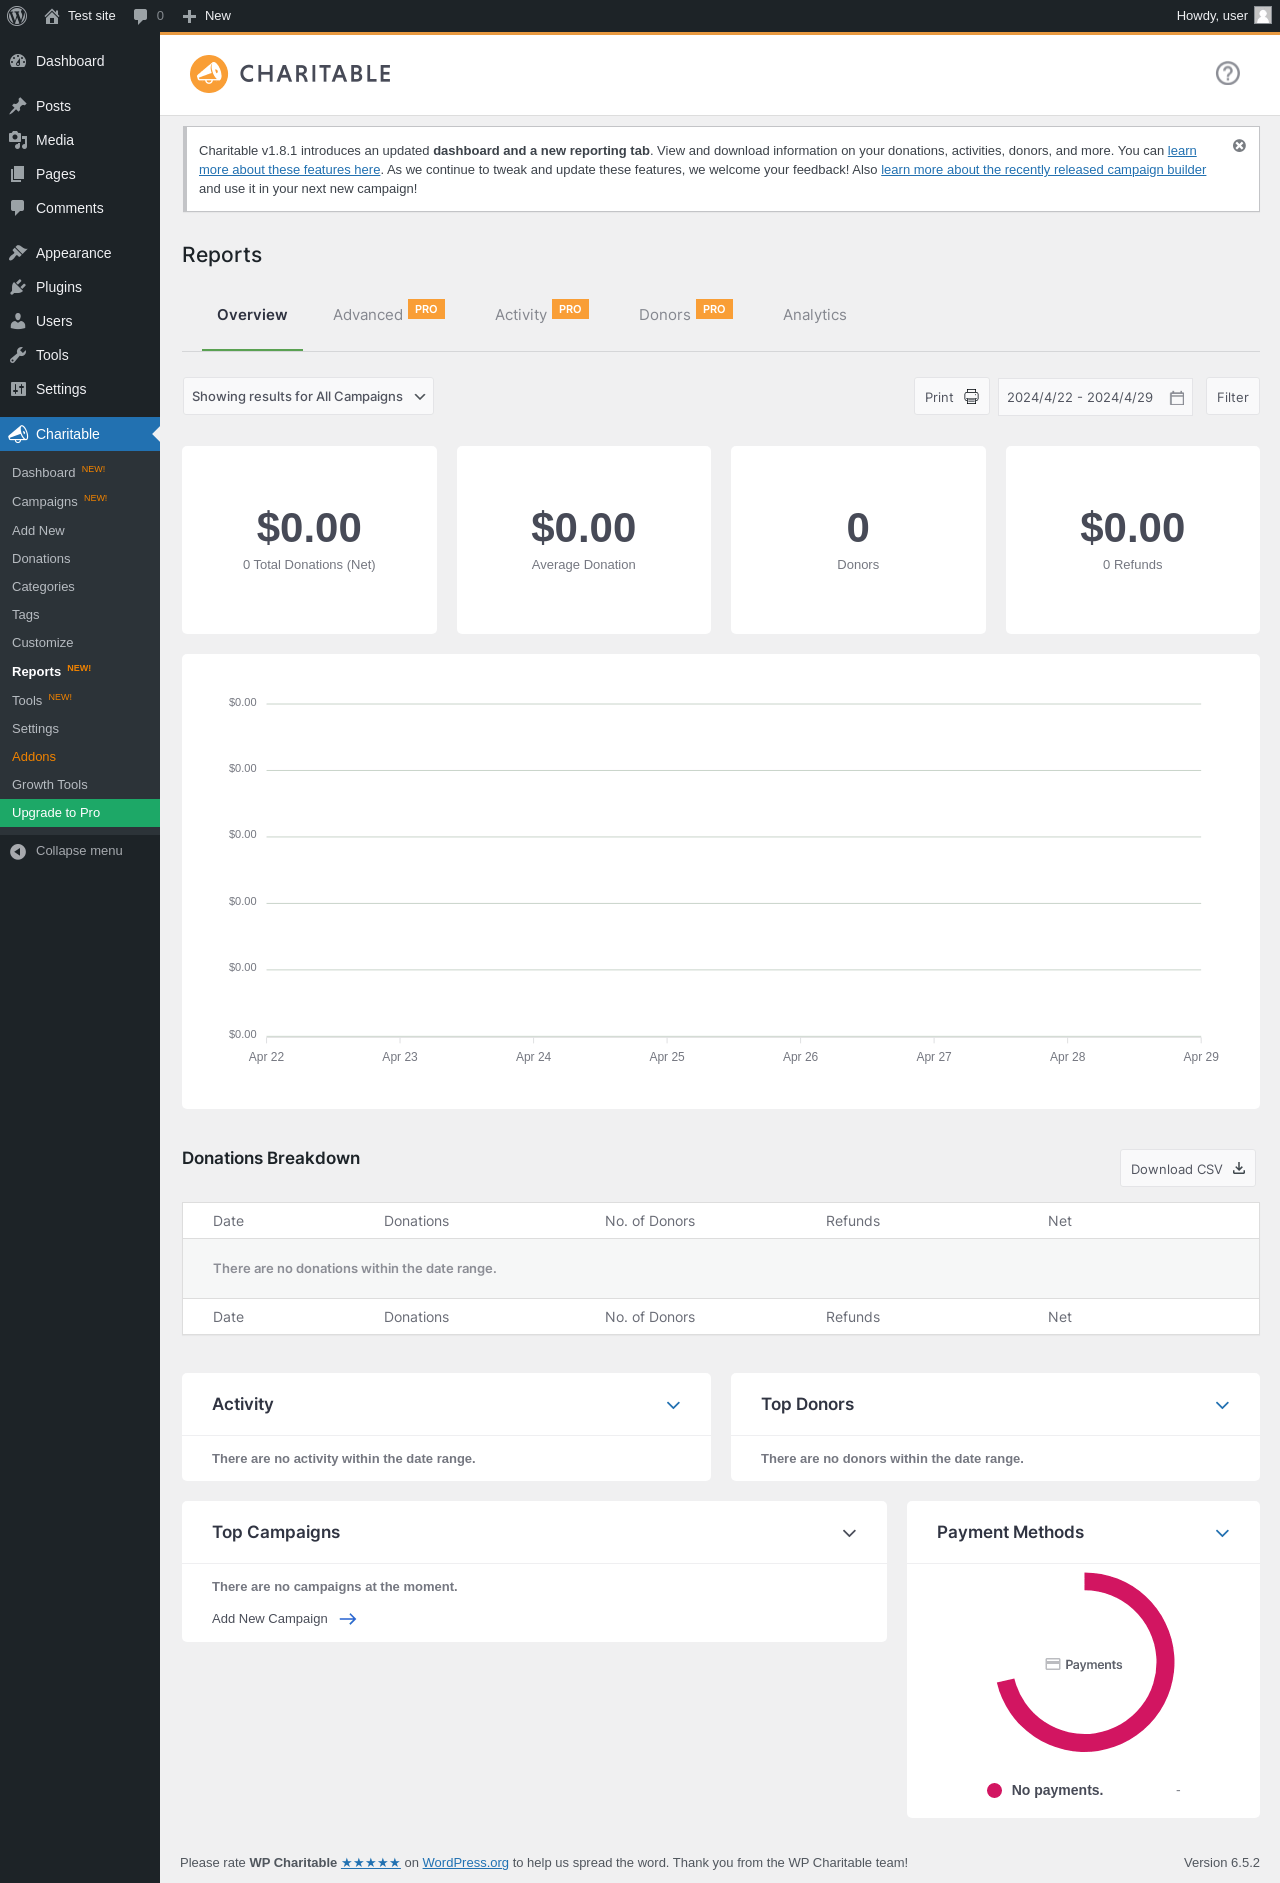Click the Appearance paintbrush icon

tap(18, 253)
